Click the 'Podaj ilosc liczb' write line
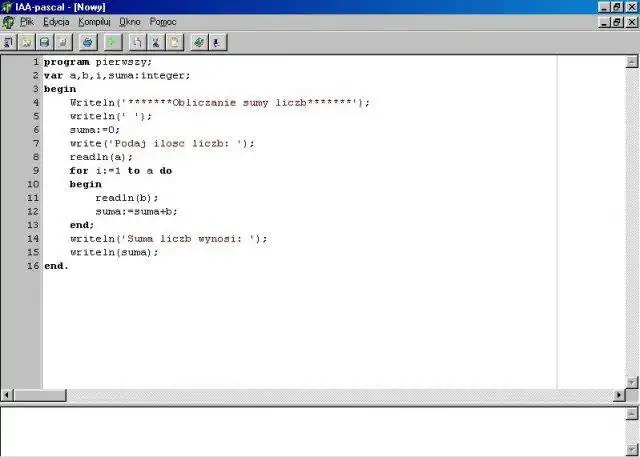The height and width of the screenshot is (457, 640). pyautogui.click(x=162, y=143)
